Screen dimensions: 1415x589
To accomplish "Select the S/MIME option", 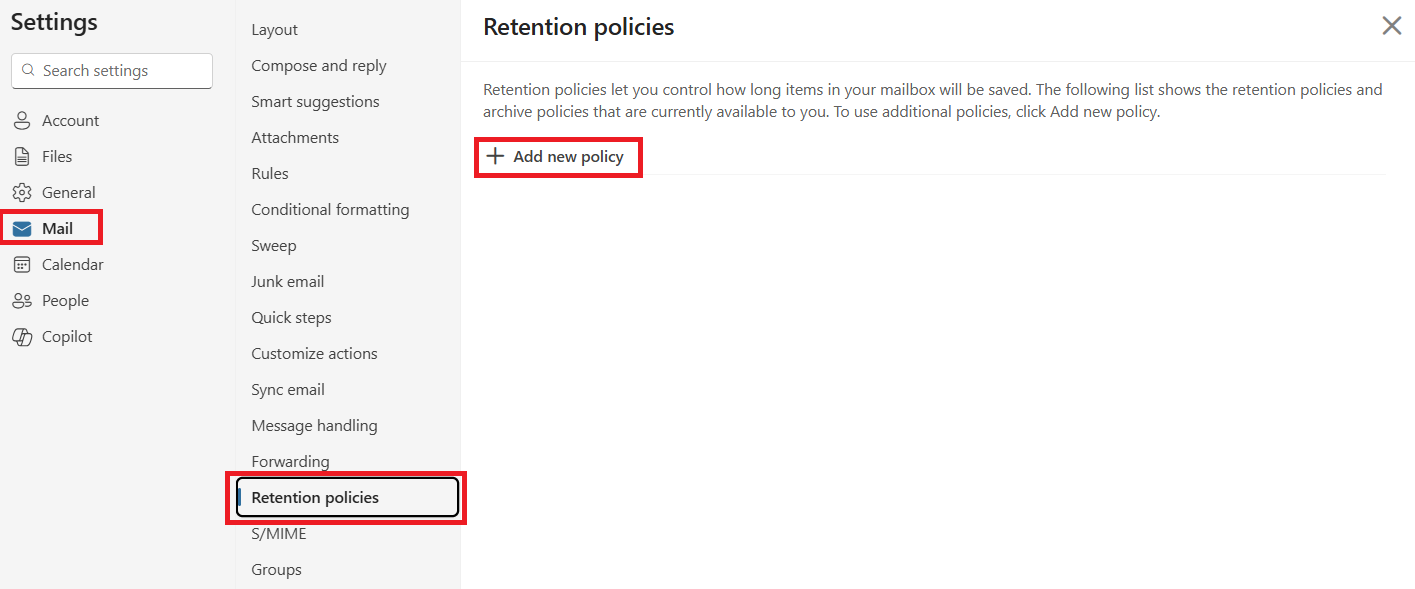I will pyautogui.click(x=279, y=534).
